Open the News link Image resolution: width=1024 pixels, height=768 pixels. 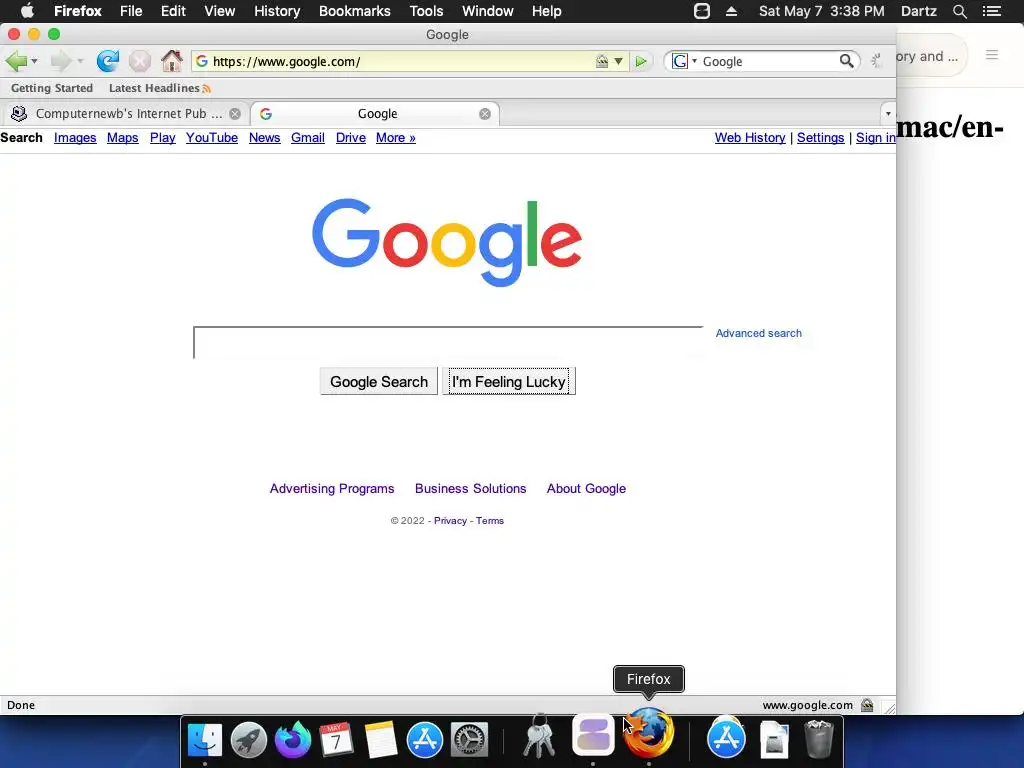[264, 138]
